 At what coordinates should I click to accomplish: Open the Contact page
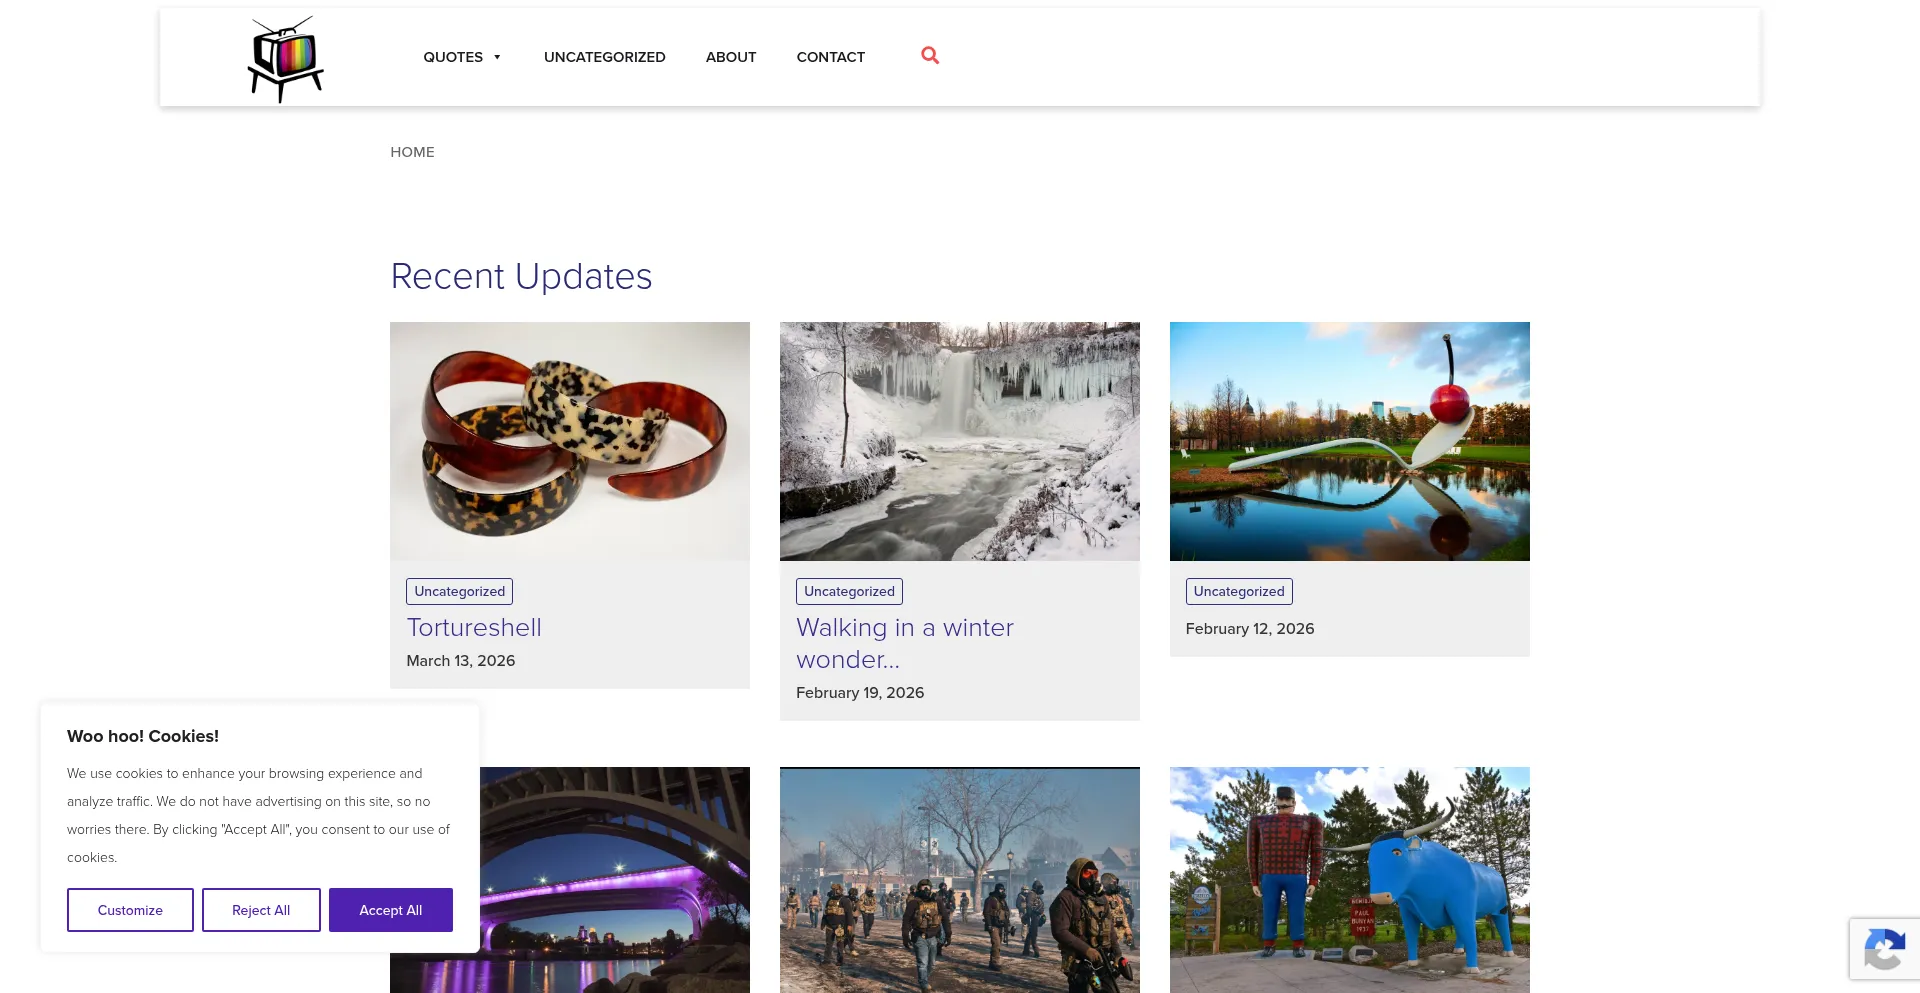(x=831, y=57)
